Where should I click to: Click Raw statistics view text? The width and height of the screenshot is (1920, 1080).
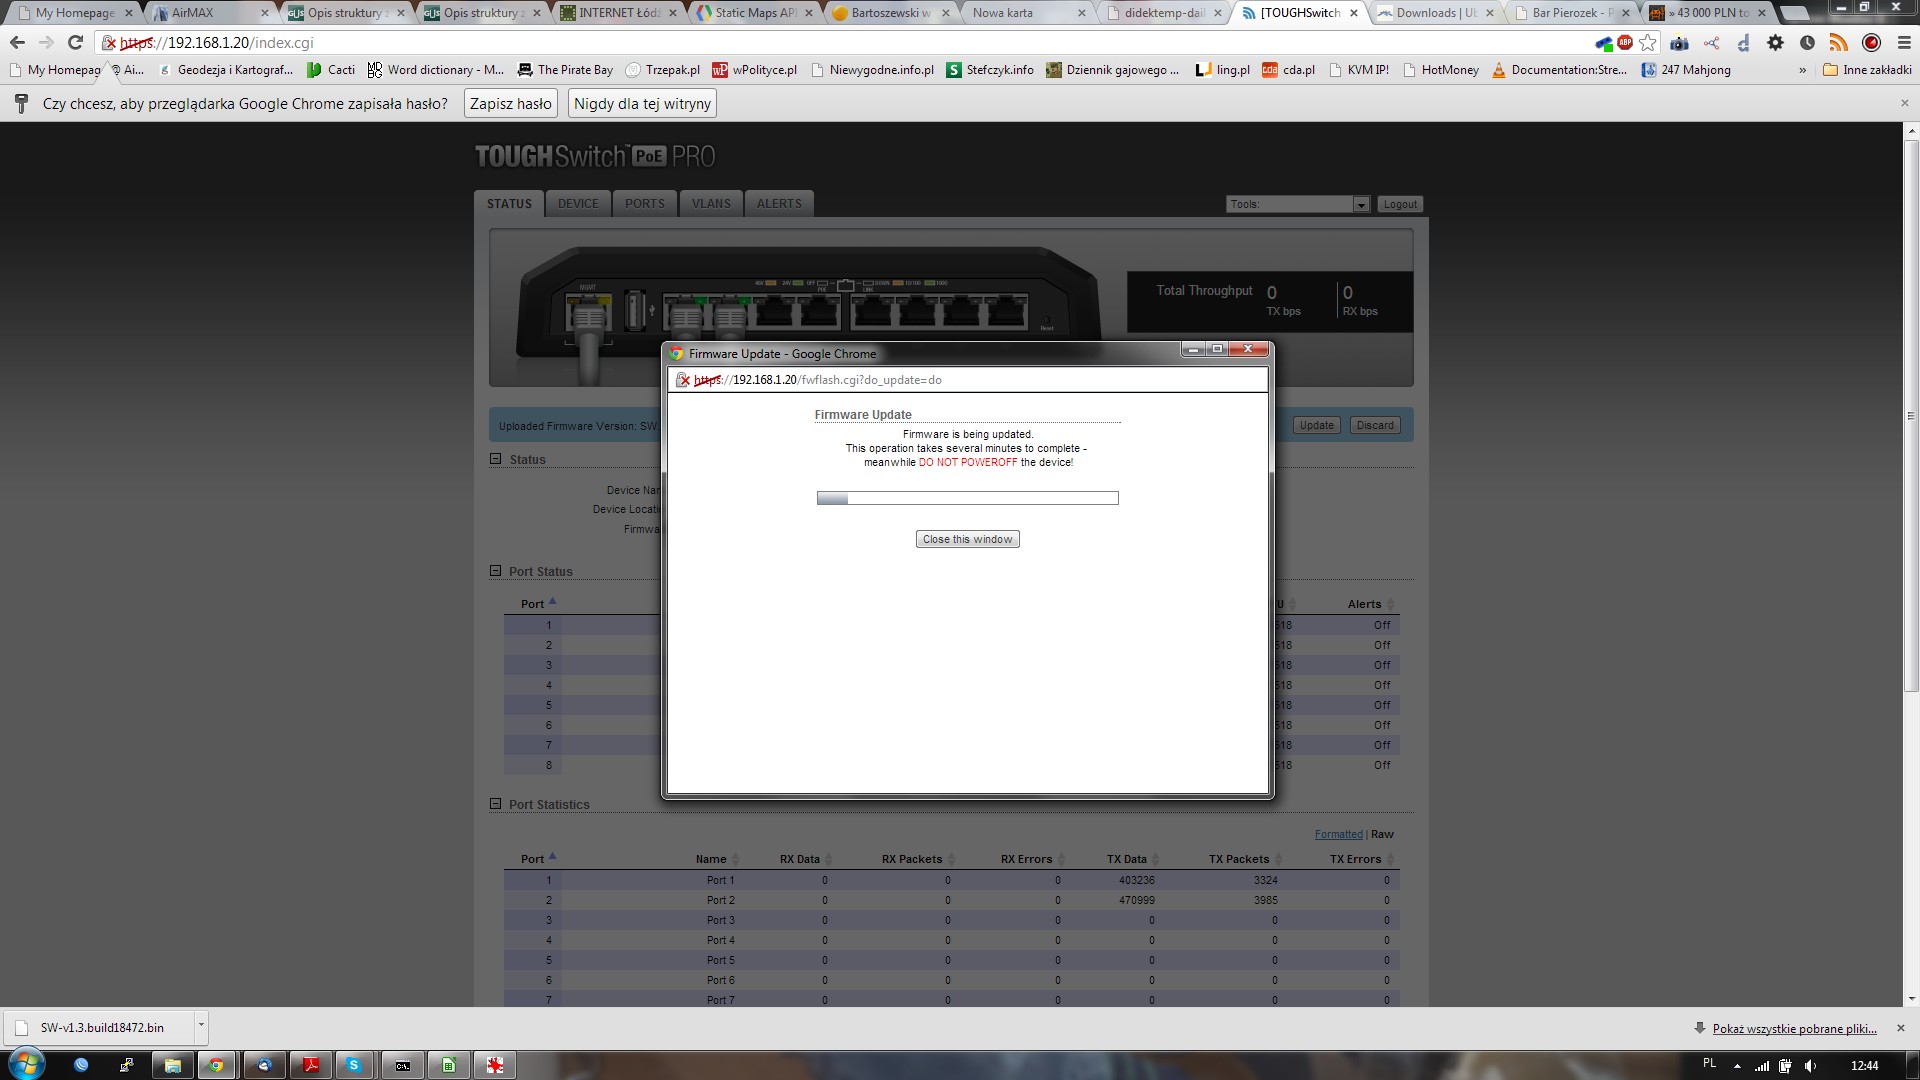(x=1382, y=834)
